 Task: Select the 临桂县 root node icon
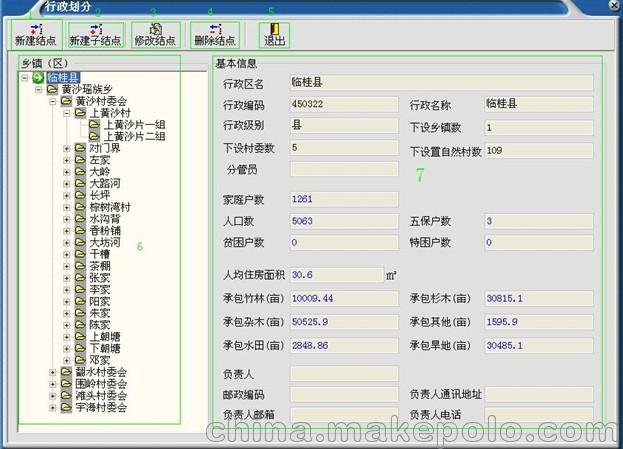point(38,77)
